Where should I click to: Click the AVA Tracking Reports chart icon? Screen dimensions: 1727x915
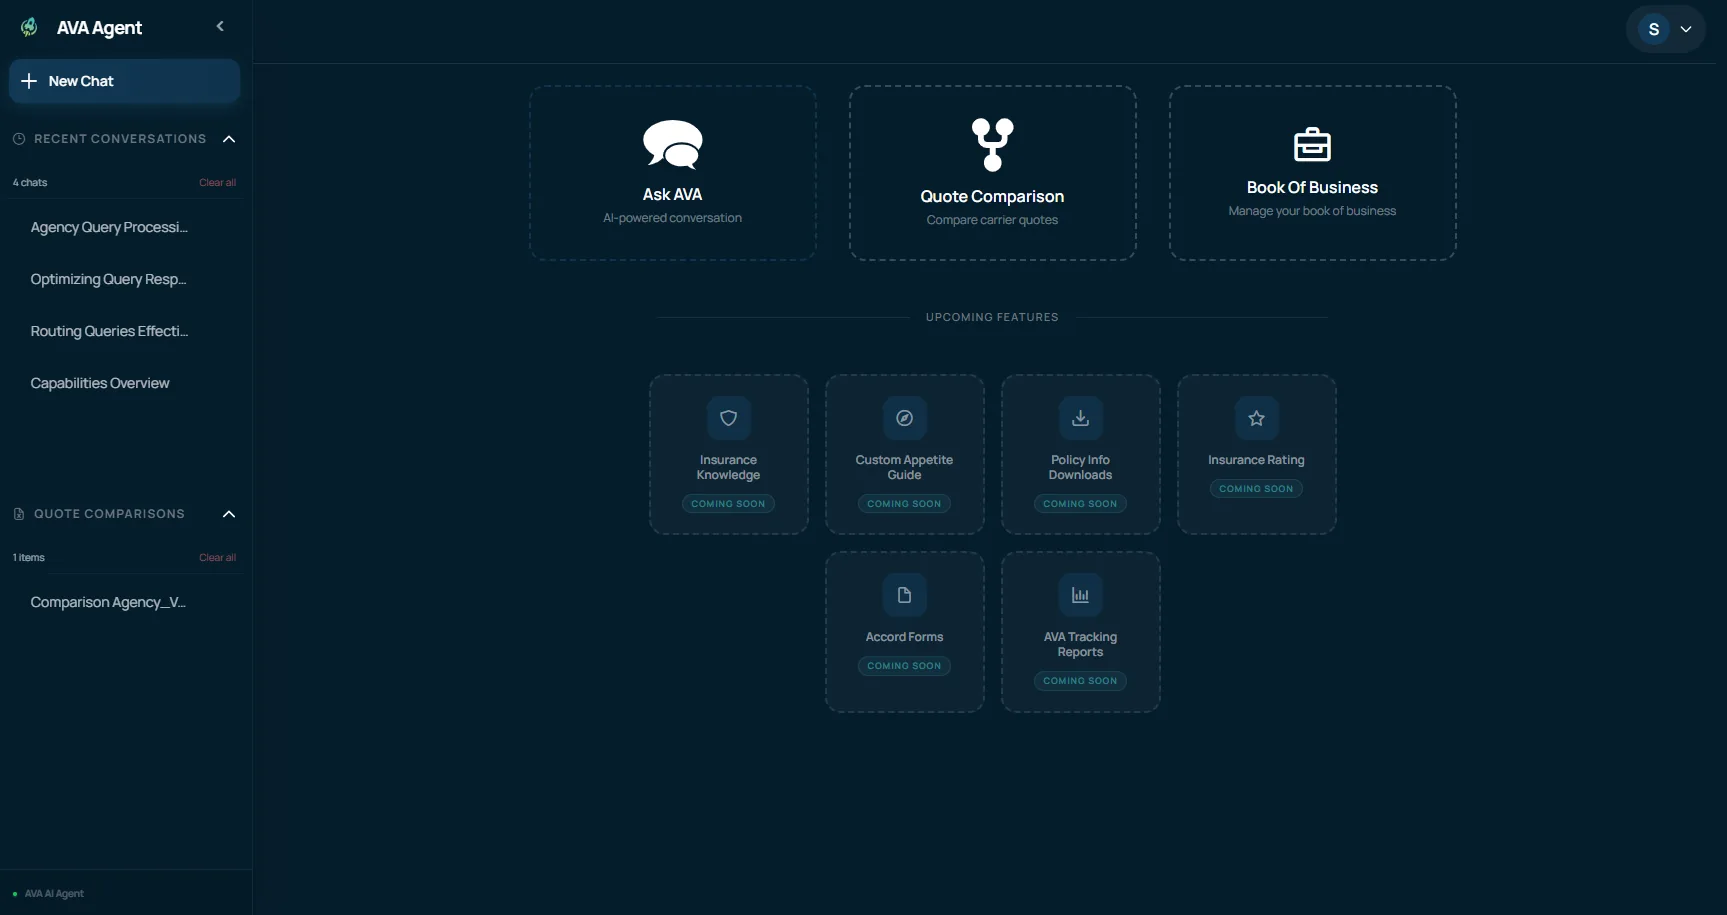pyautogui.click(x=1081, y=595)
